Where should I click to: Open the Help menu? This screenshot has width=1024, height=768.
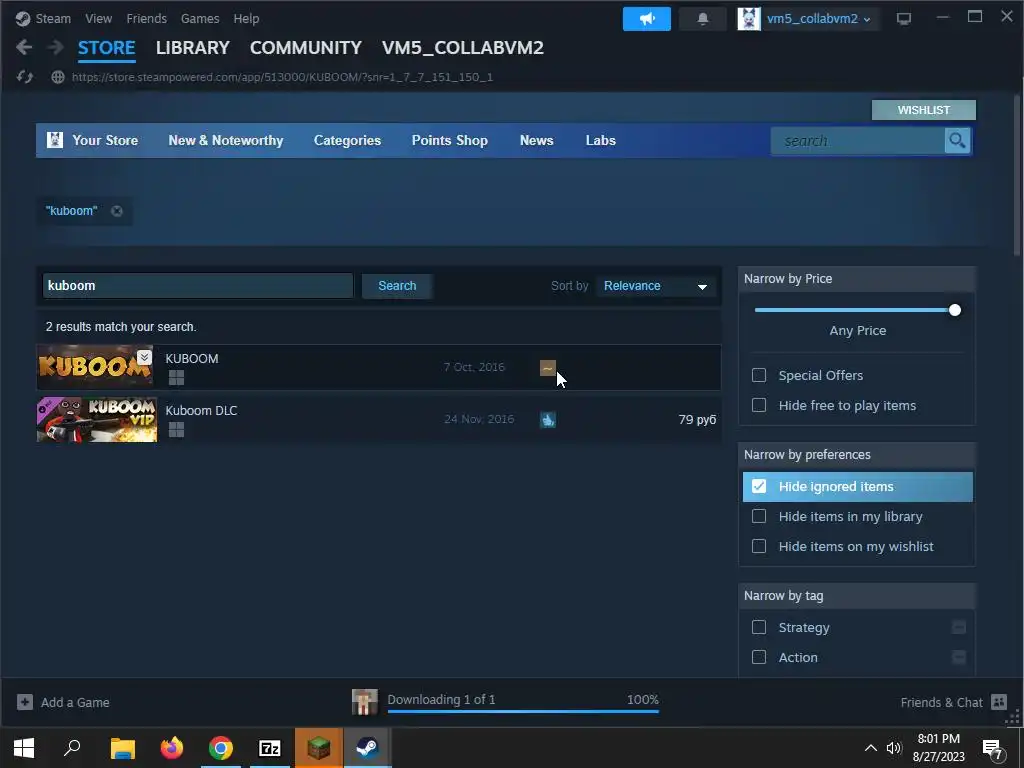pos(246,19)
